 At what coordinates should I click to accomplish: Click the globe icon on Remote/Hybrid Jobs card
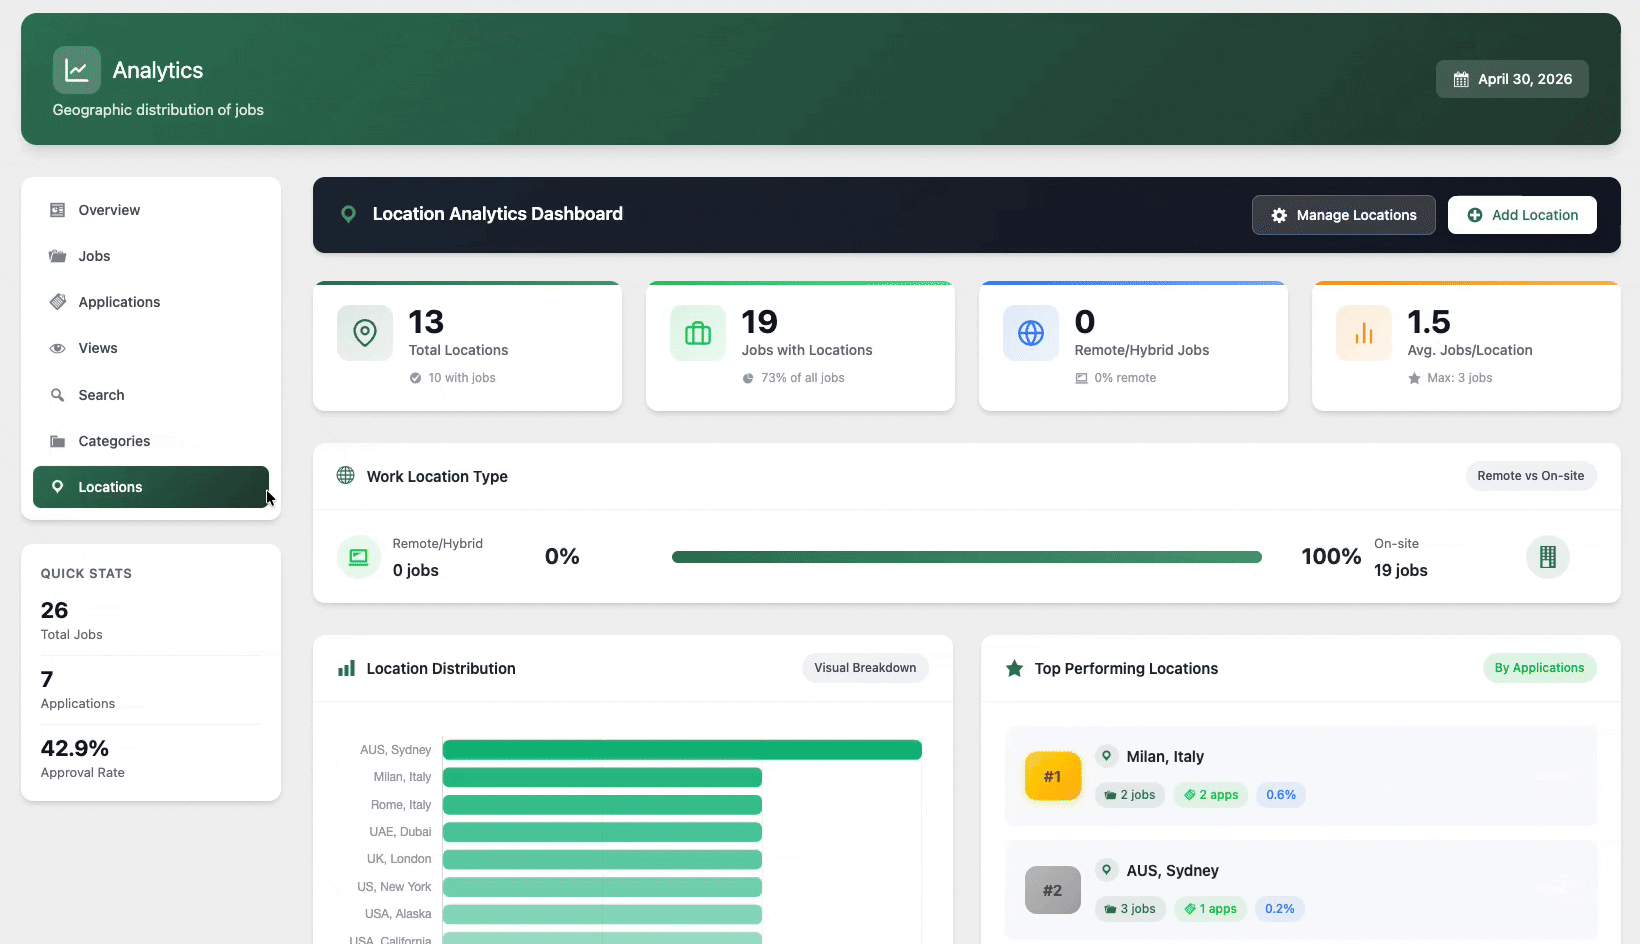[1031, 333]
